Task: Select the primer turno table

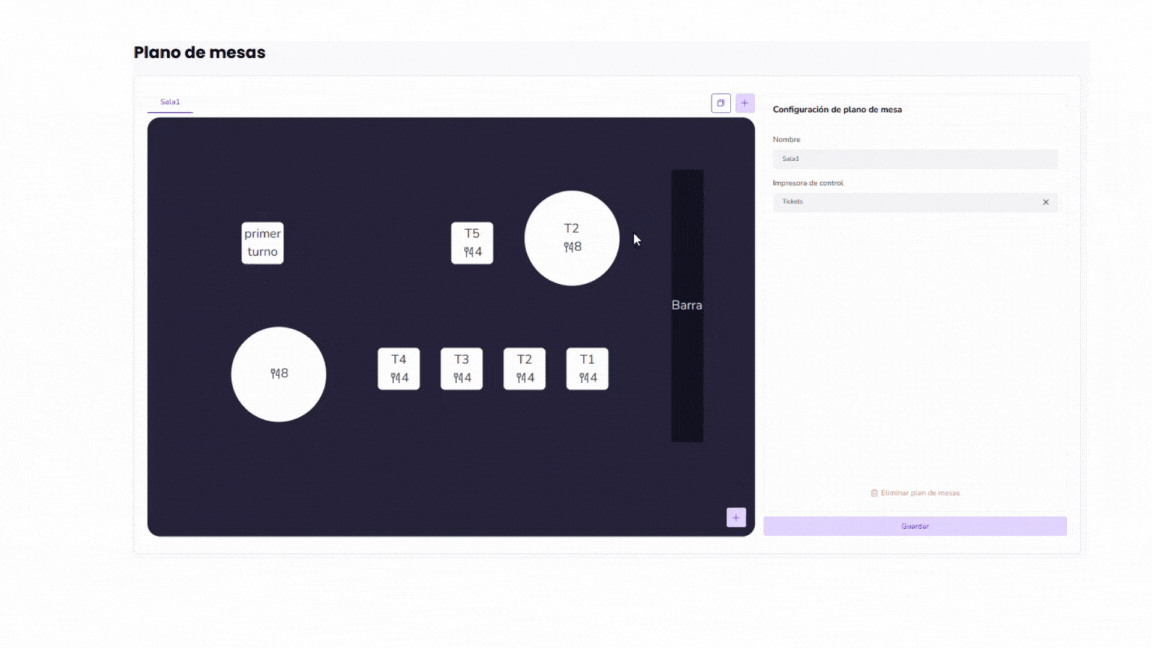Action: click(x=262, y=243)
